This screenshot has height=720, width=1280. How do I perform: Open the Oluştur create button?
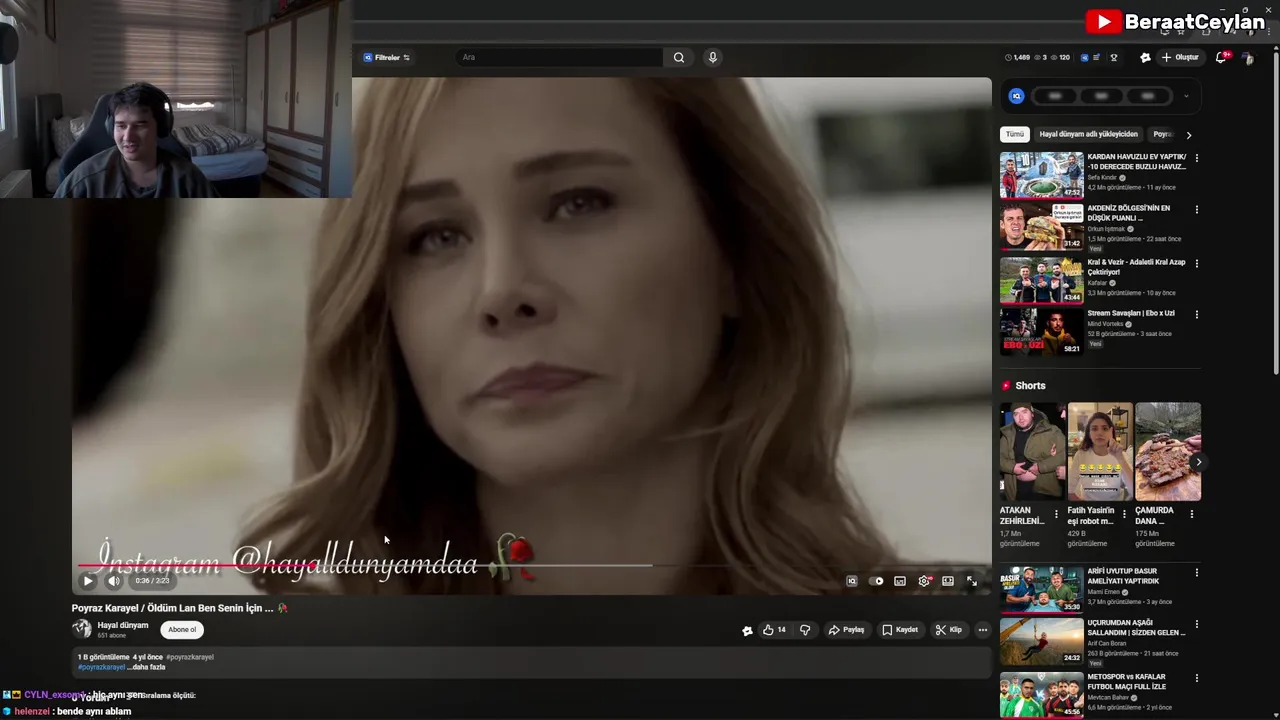(1180, 58)
